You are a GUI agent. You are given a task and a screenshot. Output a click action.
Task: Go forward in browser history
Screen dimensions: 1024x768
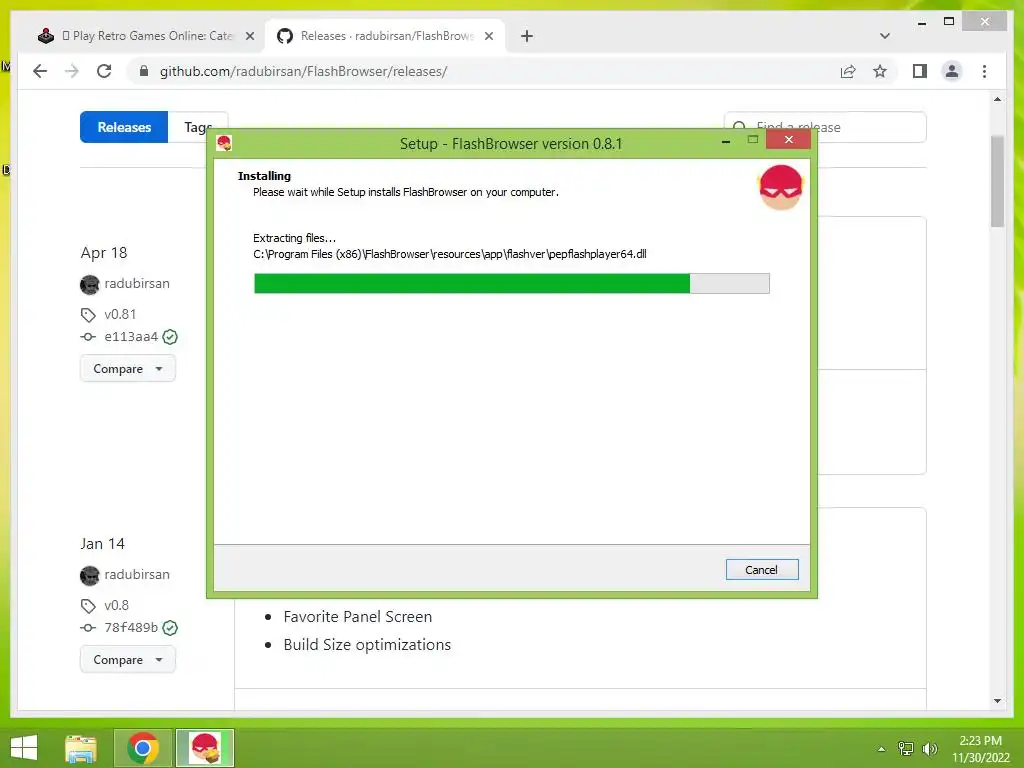click(72, 71)
